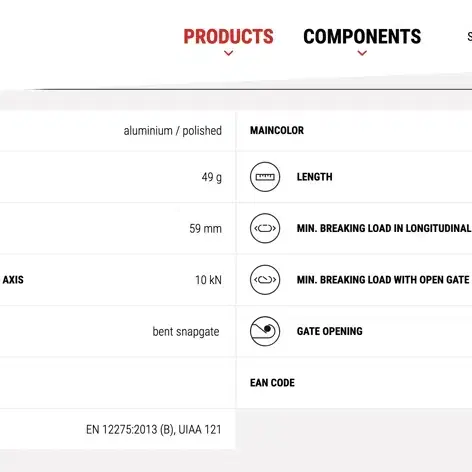Click the open gate breaking load icon
The width and height of the screenshot is (472, 472).
[x=265, y=280]
